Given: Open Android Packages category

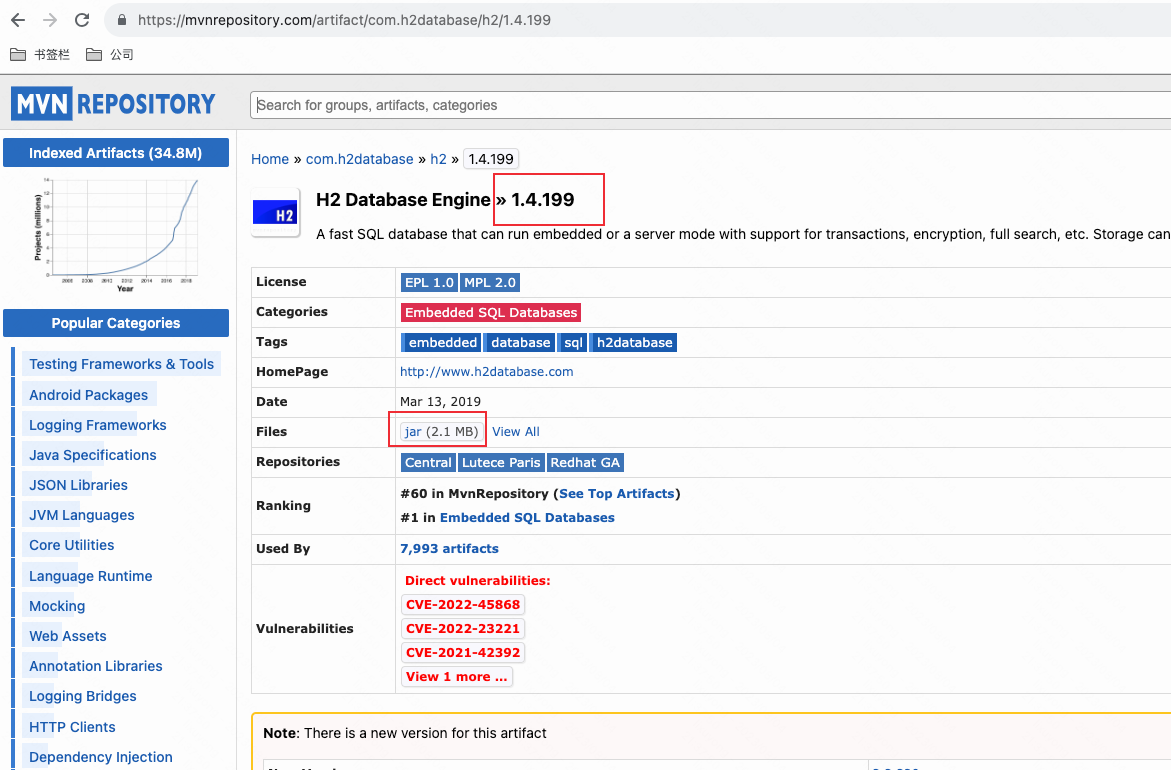Looking at the screenshot, I should click(88, 395).
